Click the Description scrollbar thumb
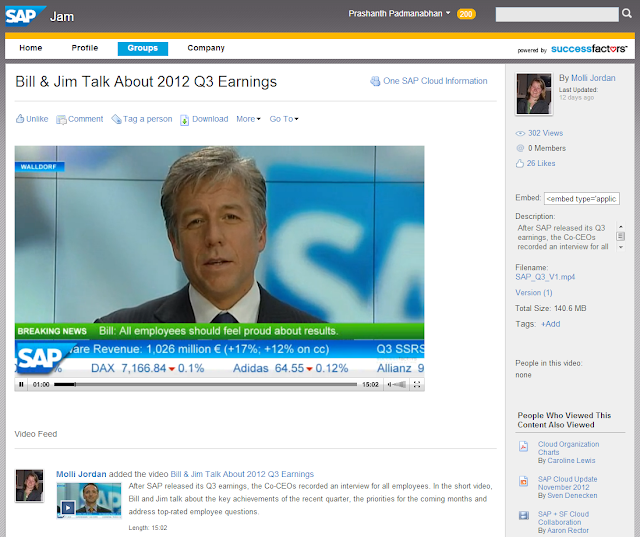 coord(621,237)
